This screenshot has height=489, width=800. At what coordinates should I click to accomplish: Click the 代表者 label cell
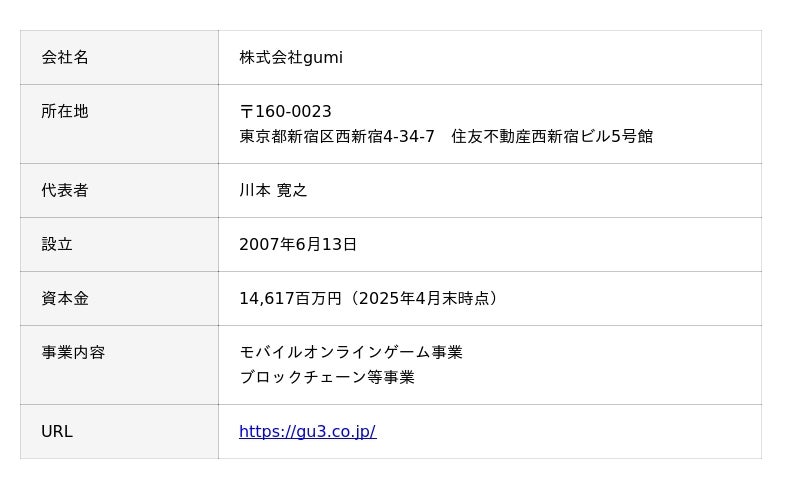coord(65,190)
